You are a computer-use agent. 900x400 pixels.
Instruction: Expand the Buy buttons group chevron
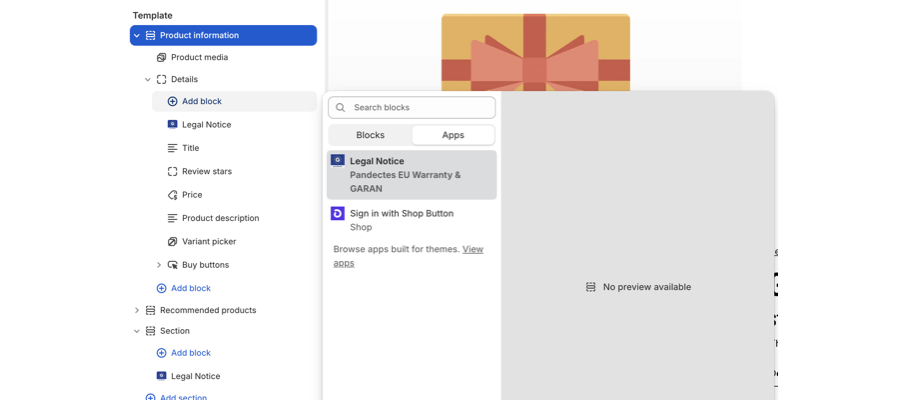pyautogui.click(x=159, y=265)
